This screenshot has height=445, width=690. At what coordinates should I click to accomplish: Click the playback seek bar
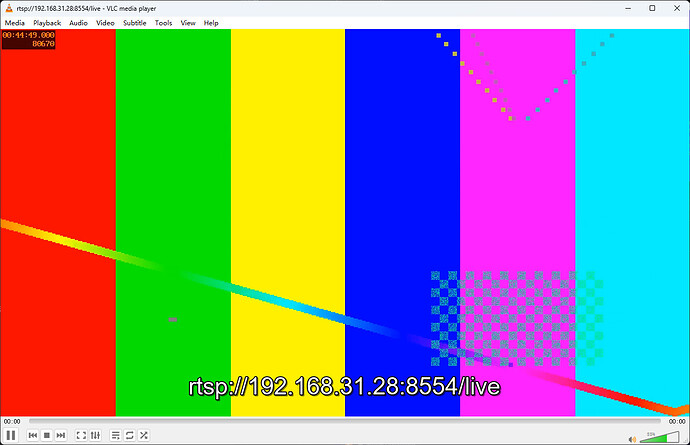[345, 421]
